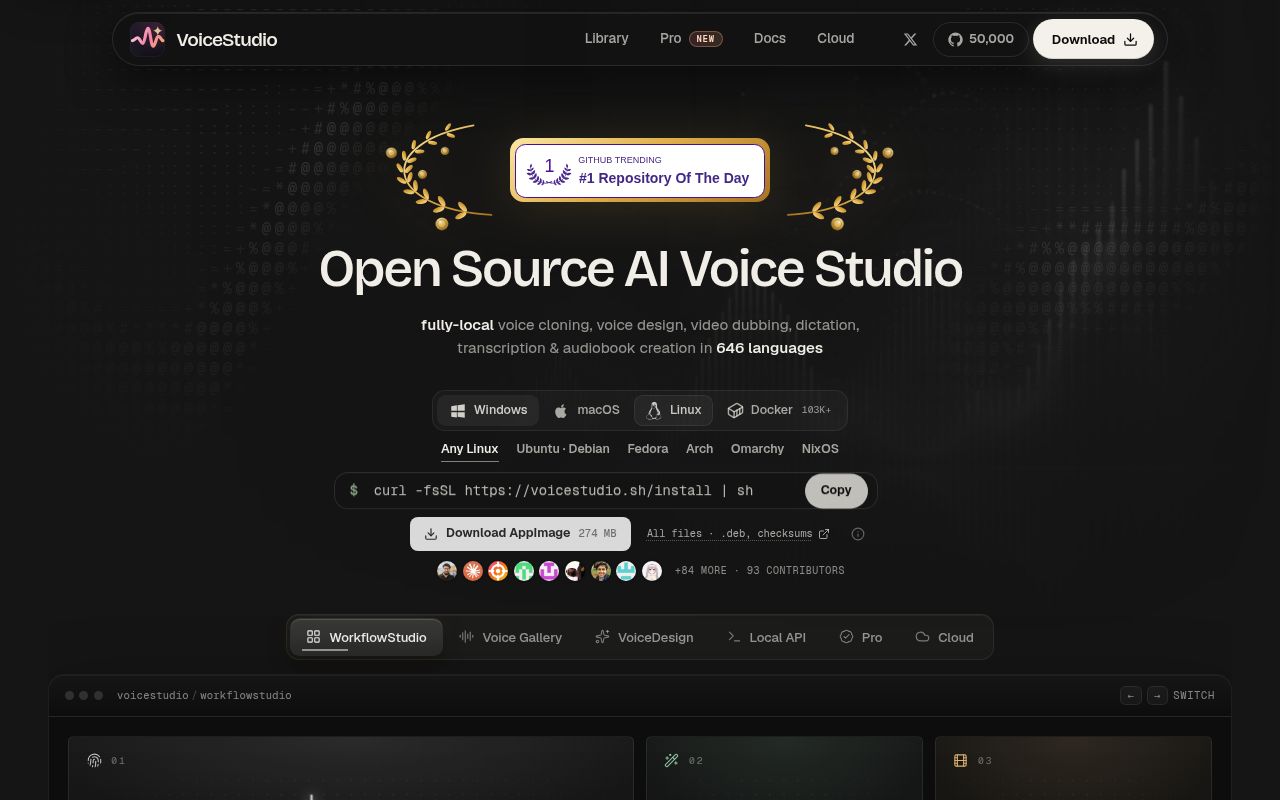This screenshot has width=1280, height=800.
Task: Choose the NixOS distro tab
Action: (820, 449)
